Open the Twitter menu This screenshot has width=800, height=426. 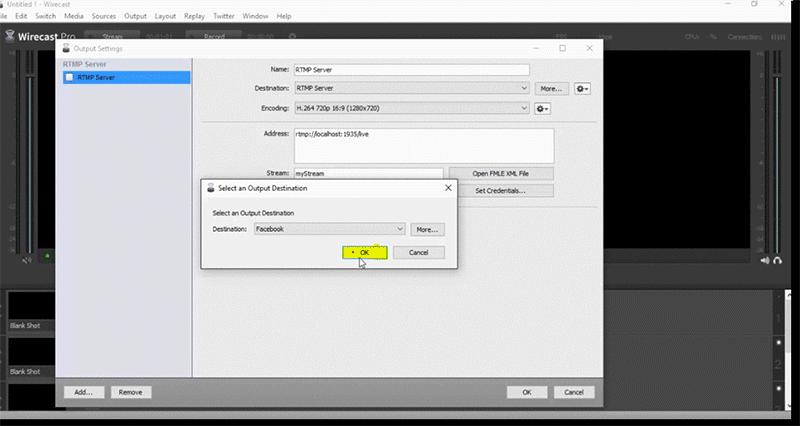click(223, 16)
